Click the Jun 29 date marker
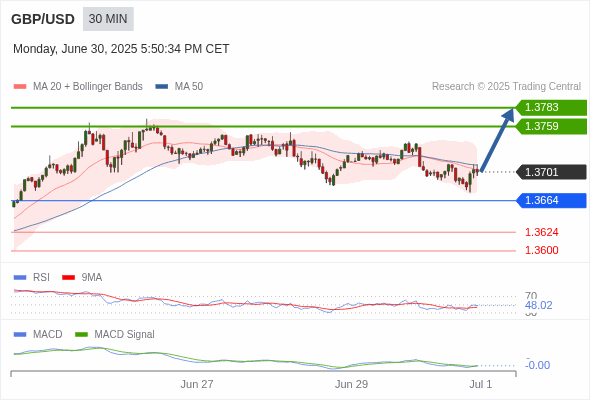The height and width of the screenshot is (400, 590). (351, 384)
